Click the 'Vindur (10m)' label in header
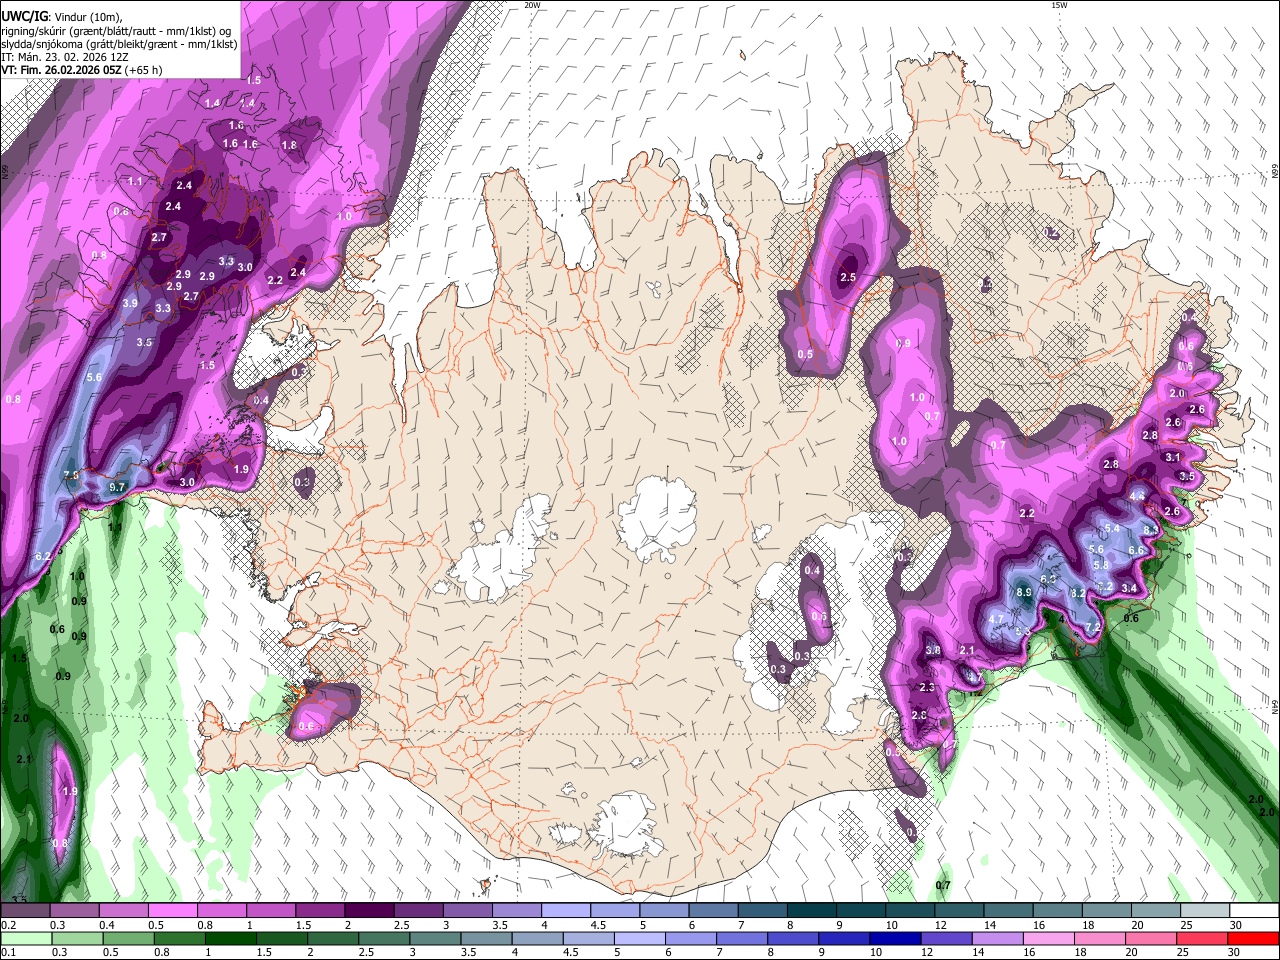This screenshot has height=960, width=1280. 87,17
